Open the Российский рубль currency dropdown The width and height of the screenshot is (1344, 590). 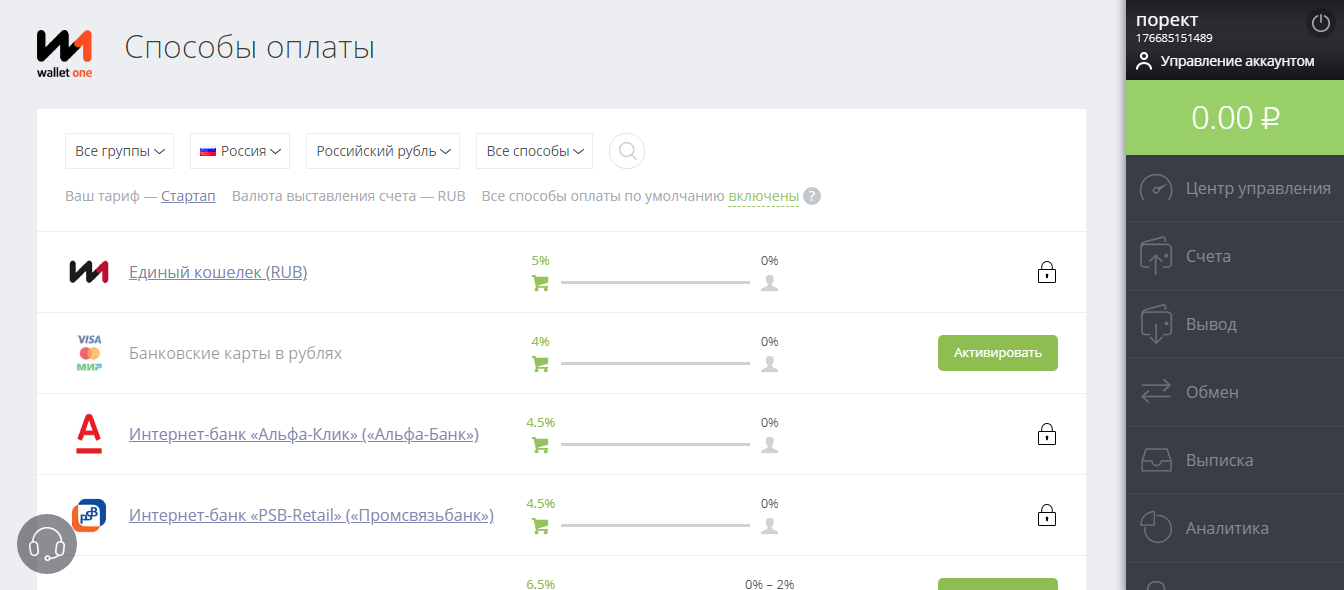point(383,151)
